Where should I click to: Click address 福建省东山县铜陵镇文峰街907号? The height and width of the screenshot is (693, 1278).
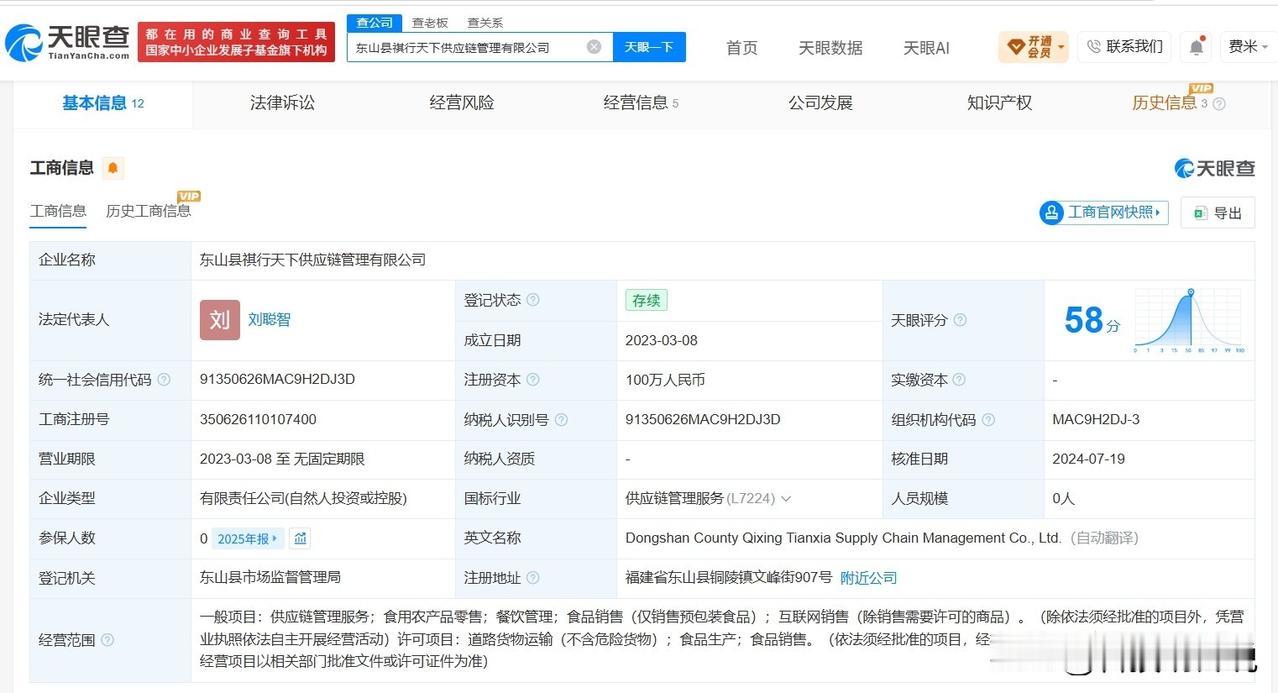click(x=728, y=578)
